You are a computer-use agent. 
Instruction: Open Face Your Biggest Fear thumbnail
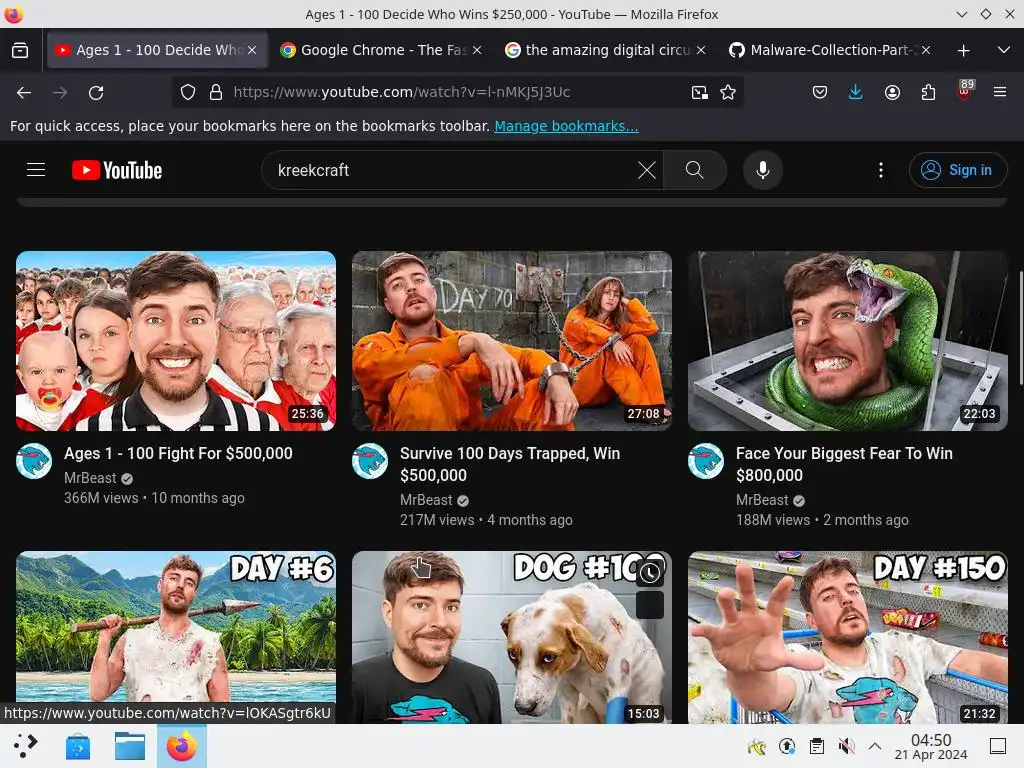tap(848, 341)
